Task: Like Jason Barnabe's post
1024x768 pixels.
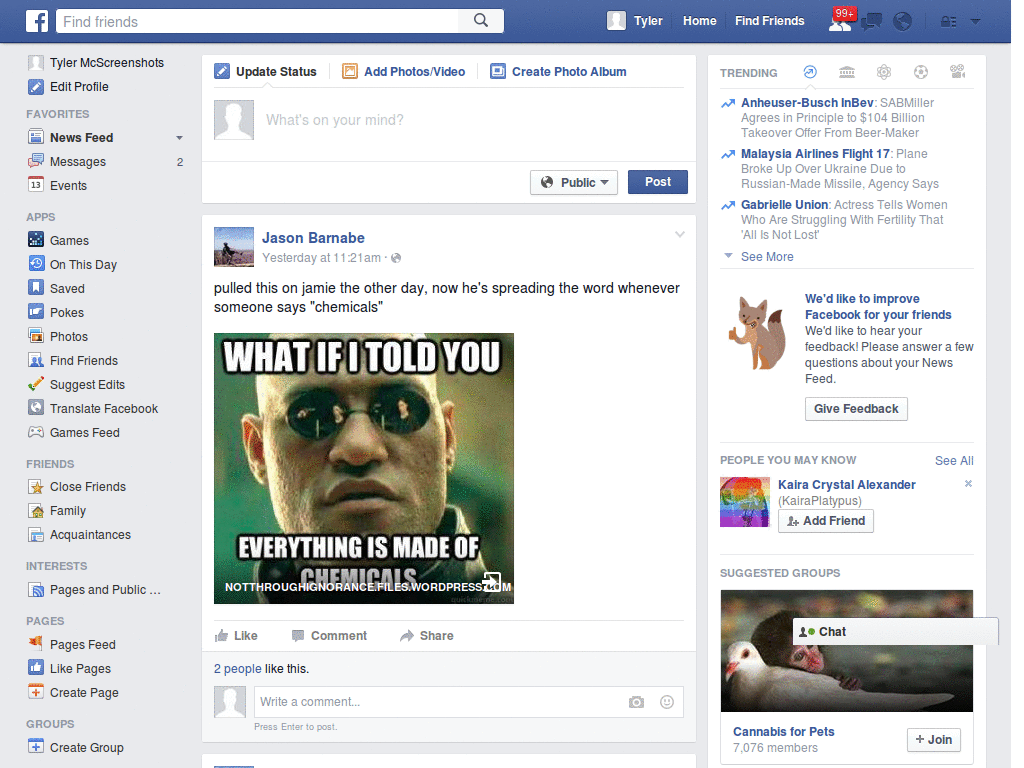Action: (236, 635)
